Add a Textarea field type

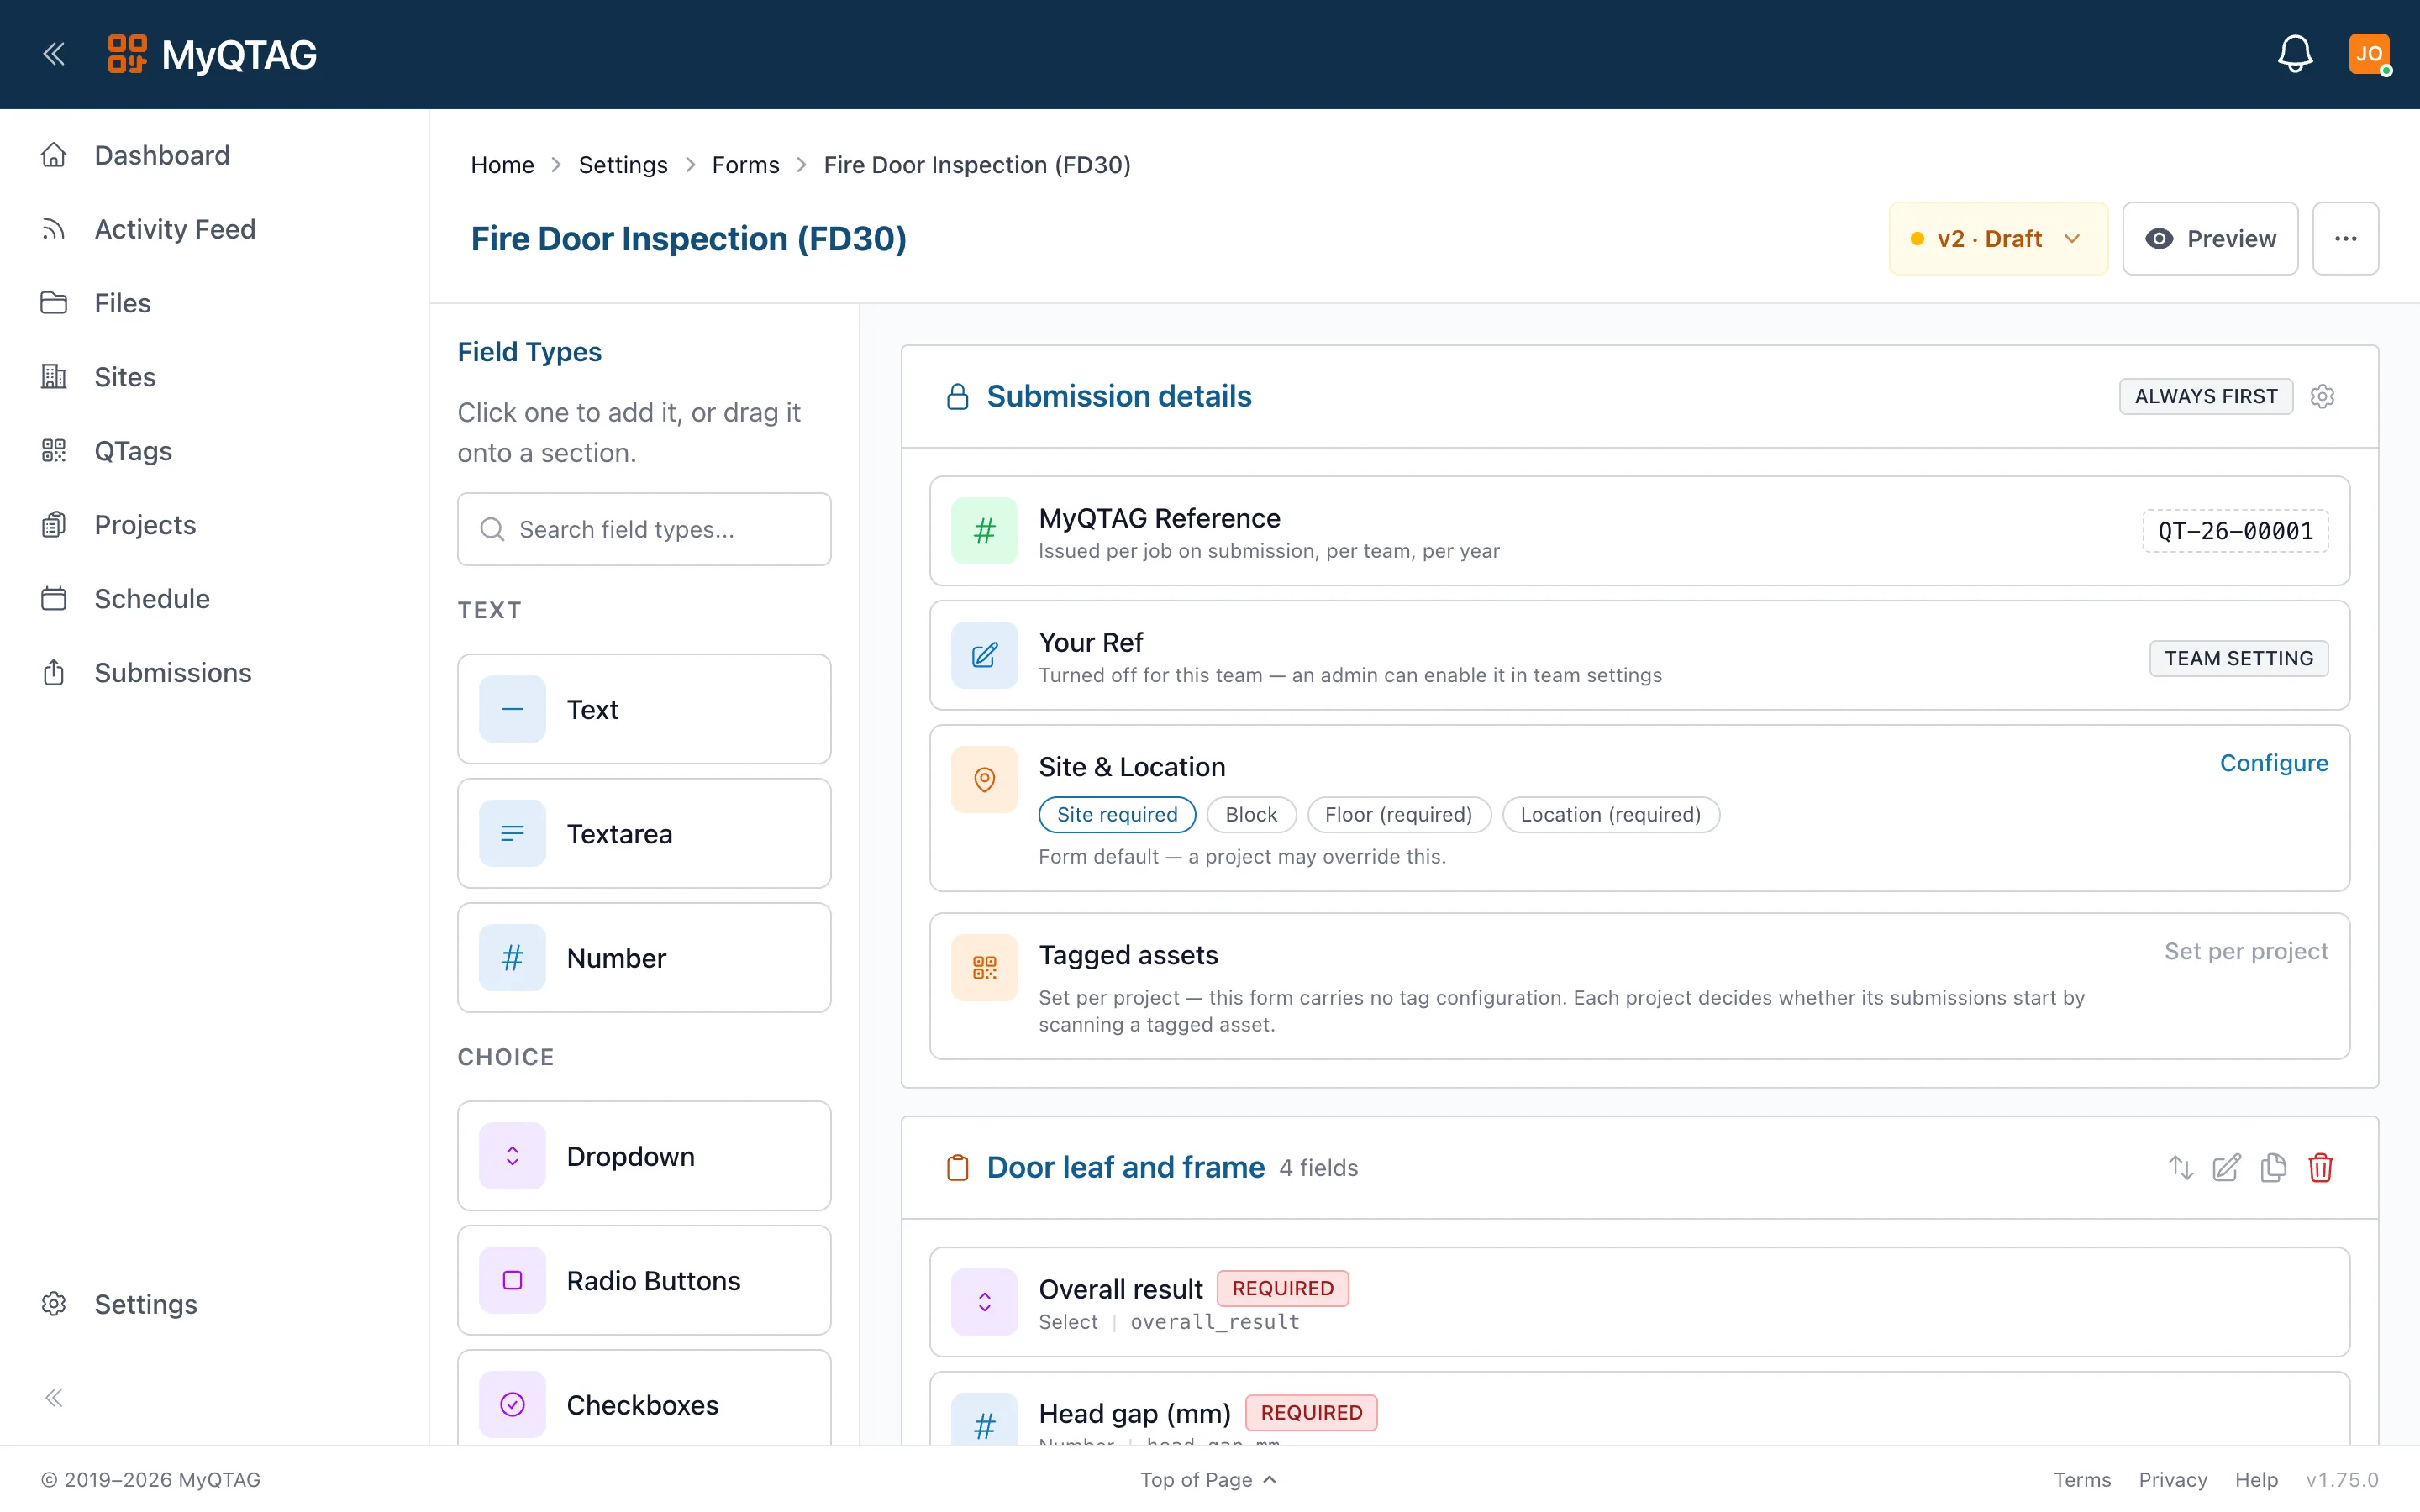tap(644, 833)
